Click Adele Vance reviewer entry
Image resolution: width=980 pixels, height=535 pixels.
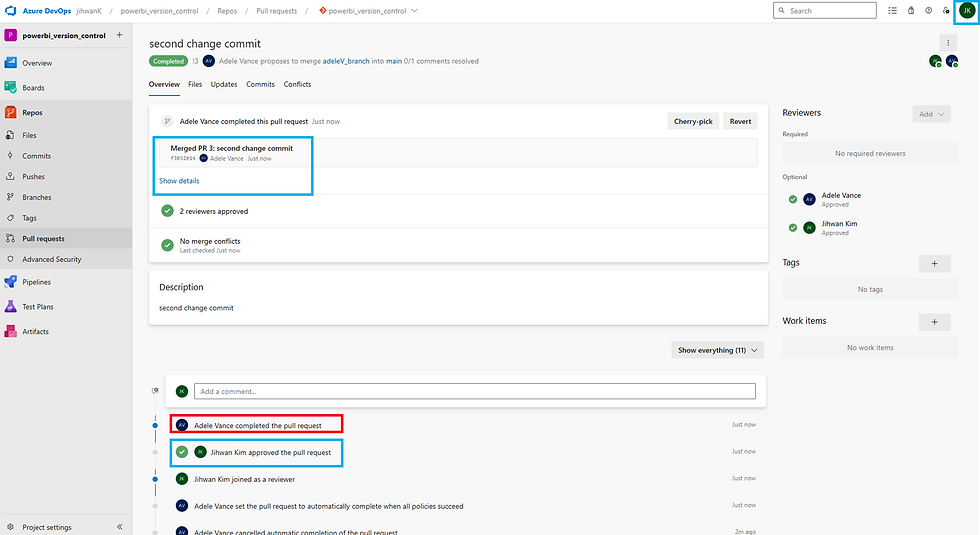click(841, 199)
